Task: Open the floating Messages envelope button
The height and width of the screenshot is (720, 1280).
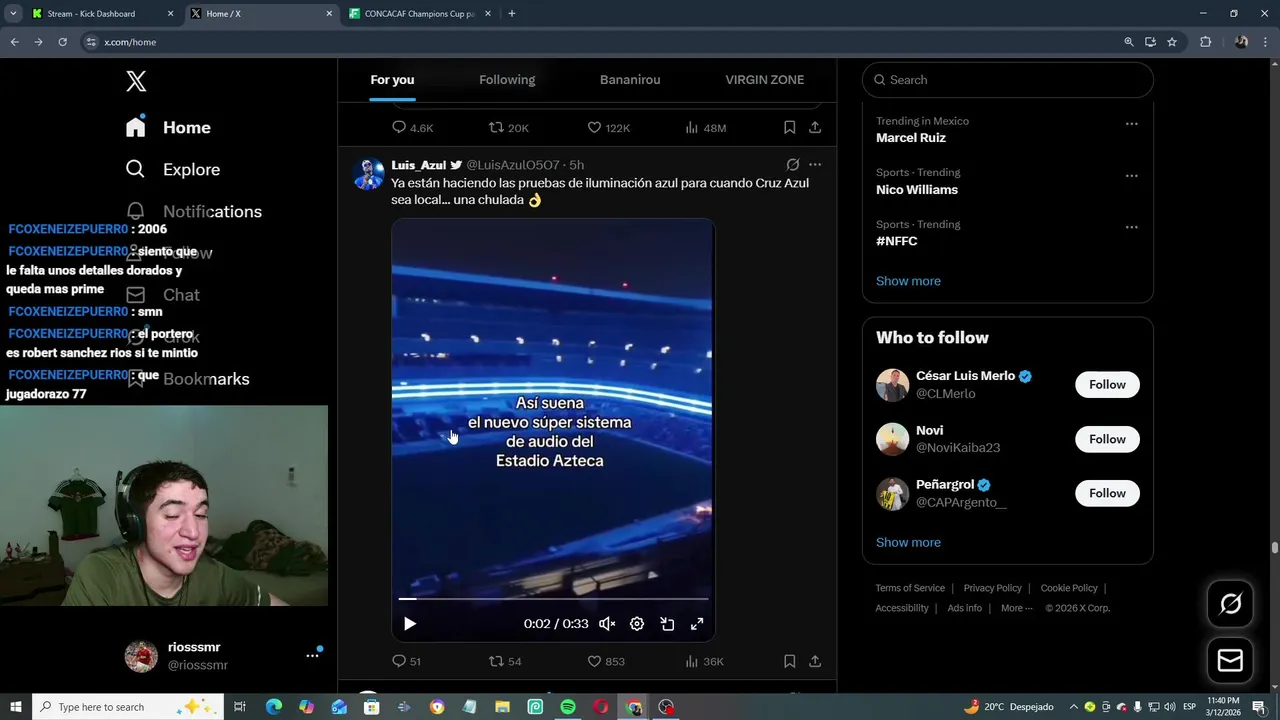Action: [1230, 661]
